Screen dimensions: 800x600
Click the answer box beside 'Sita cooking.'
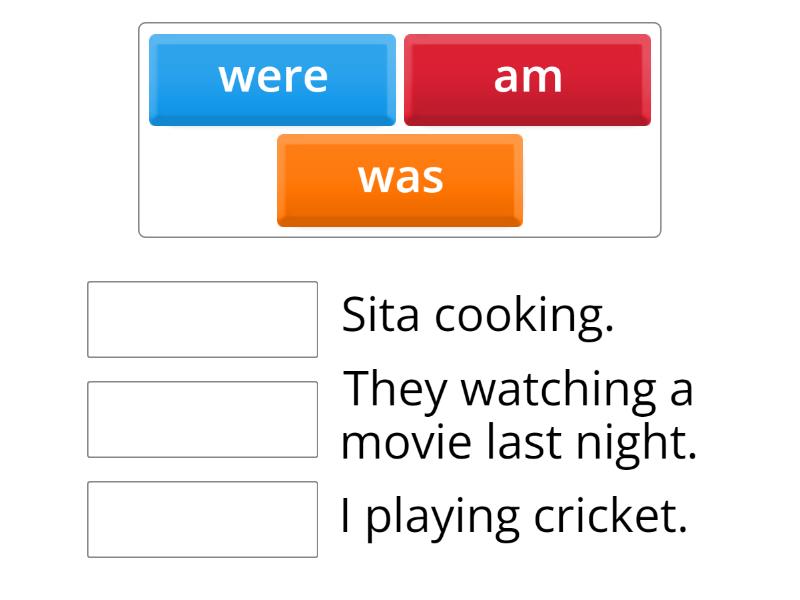tap(202, 316)
